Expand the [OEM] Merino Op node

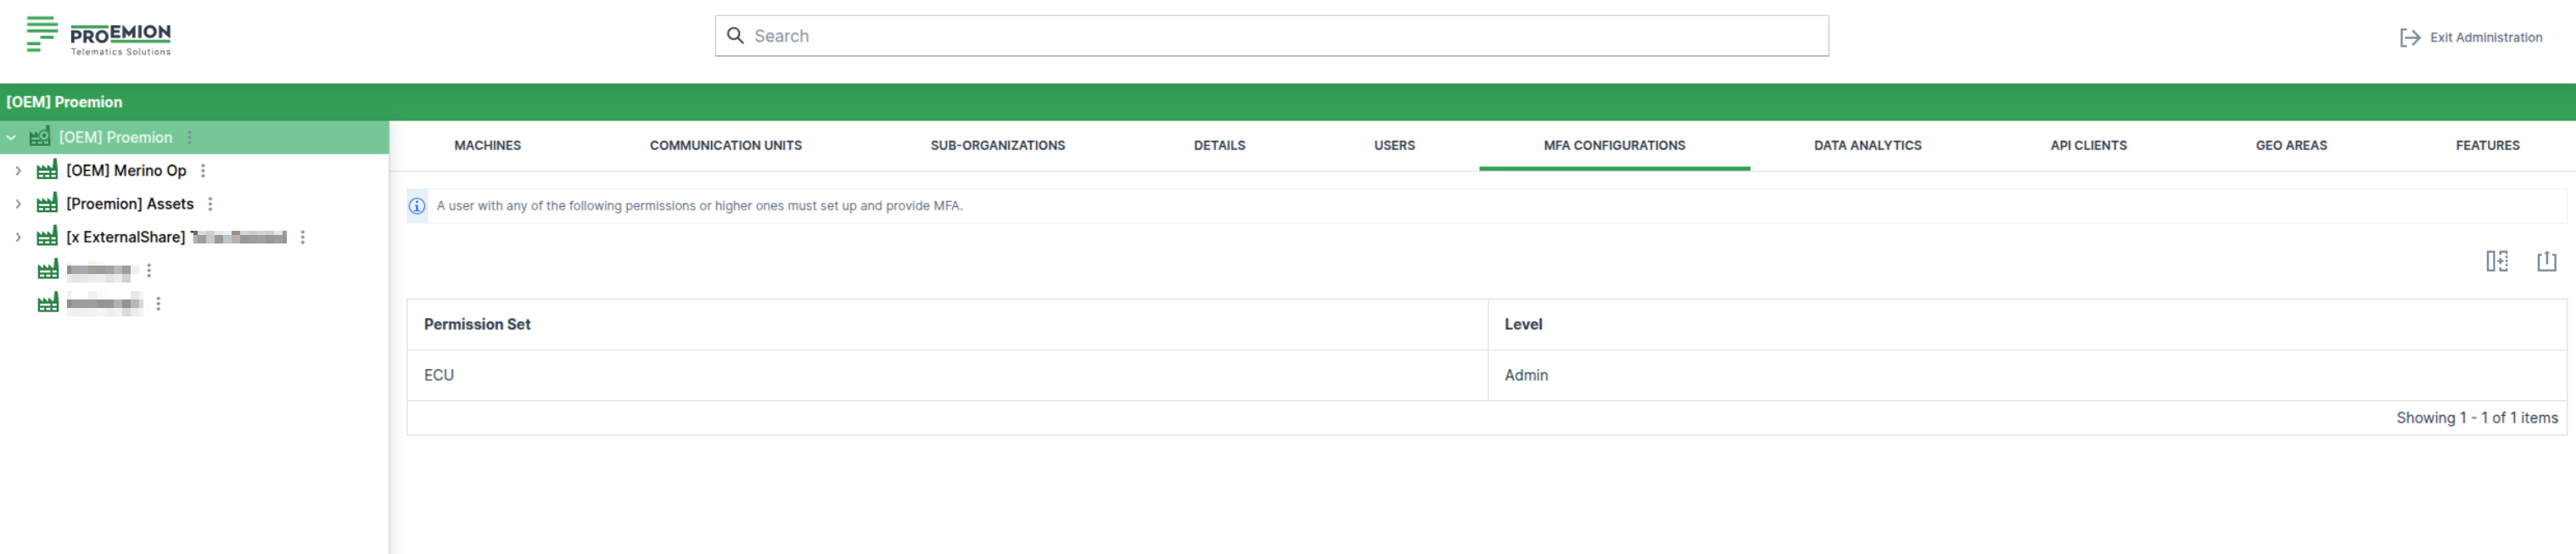(18, 171)
